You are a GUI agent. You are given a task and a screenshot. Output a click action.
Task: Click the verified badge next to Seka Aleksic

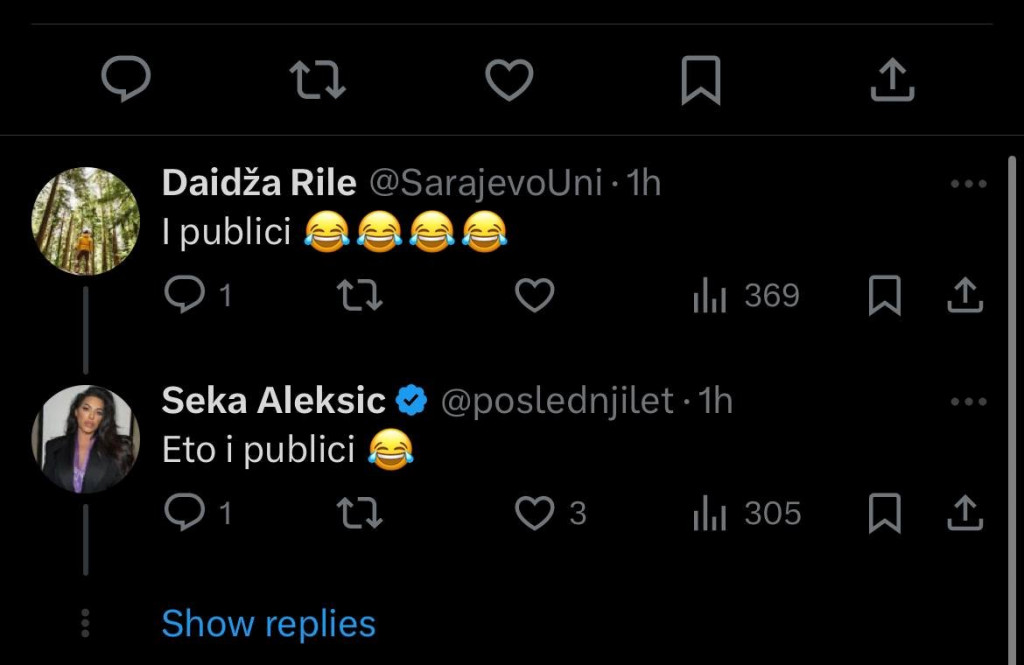[x=410, y=399]
